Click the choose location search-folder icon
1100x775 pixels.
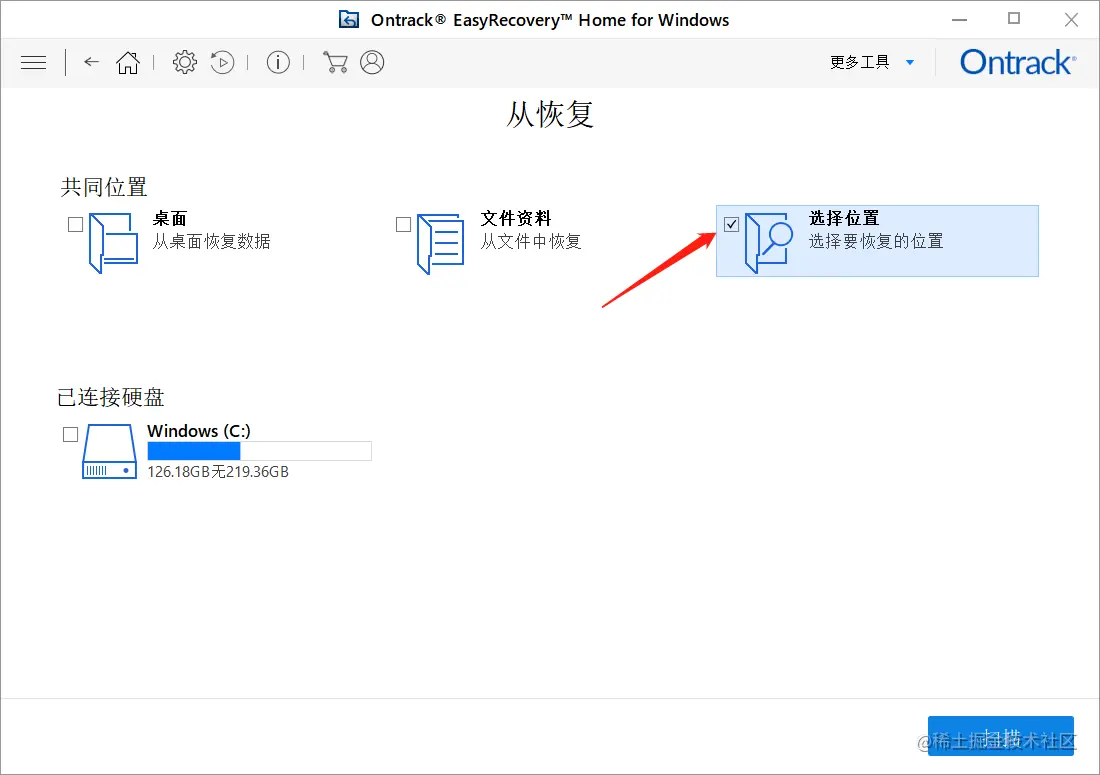tap(768, 243)
